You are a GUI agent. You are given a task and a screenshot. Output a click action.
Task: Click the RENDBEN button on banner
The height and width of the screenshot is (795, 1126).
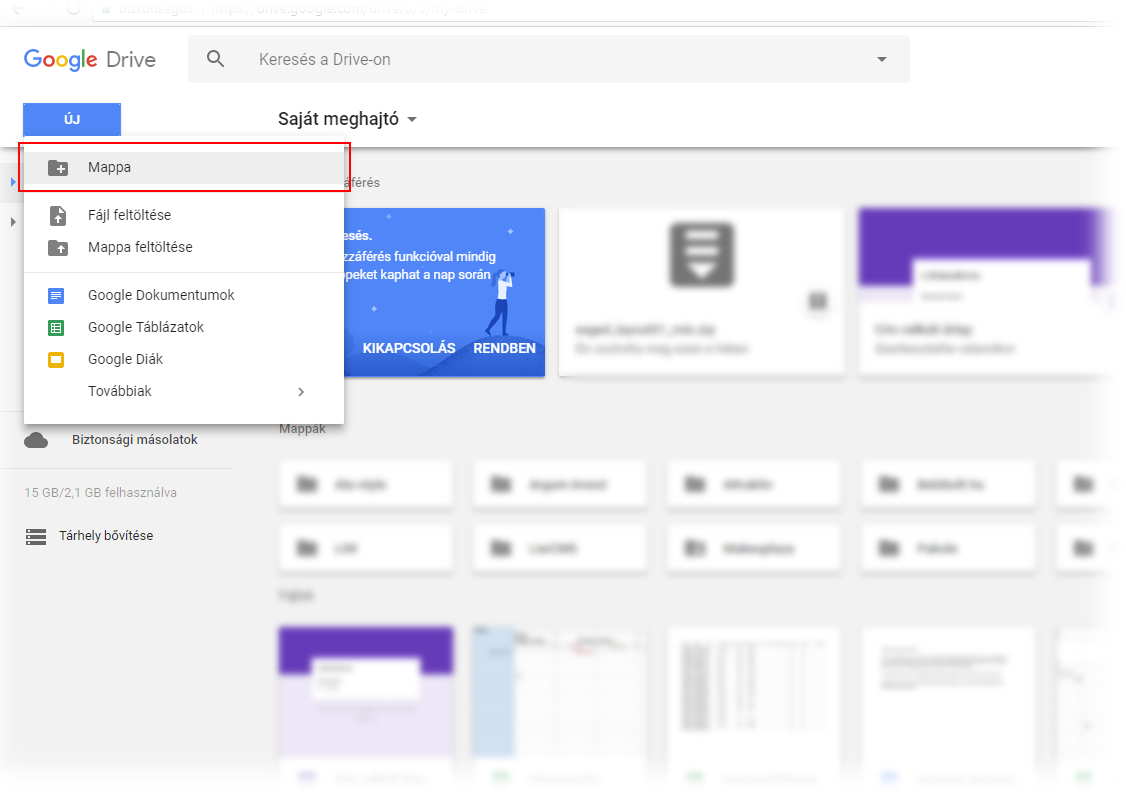click(x=504, y=348)
